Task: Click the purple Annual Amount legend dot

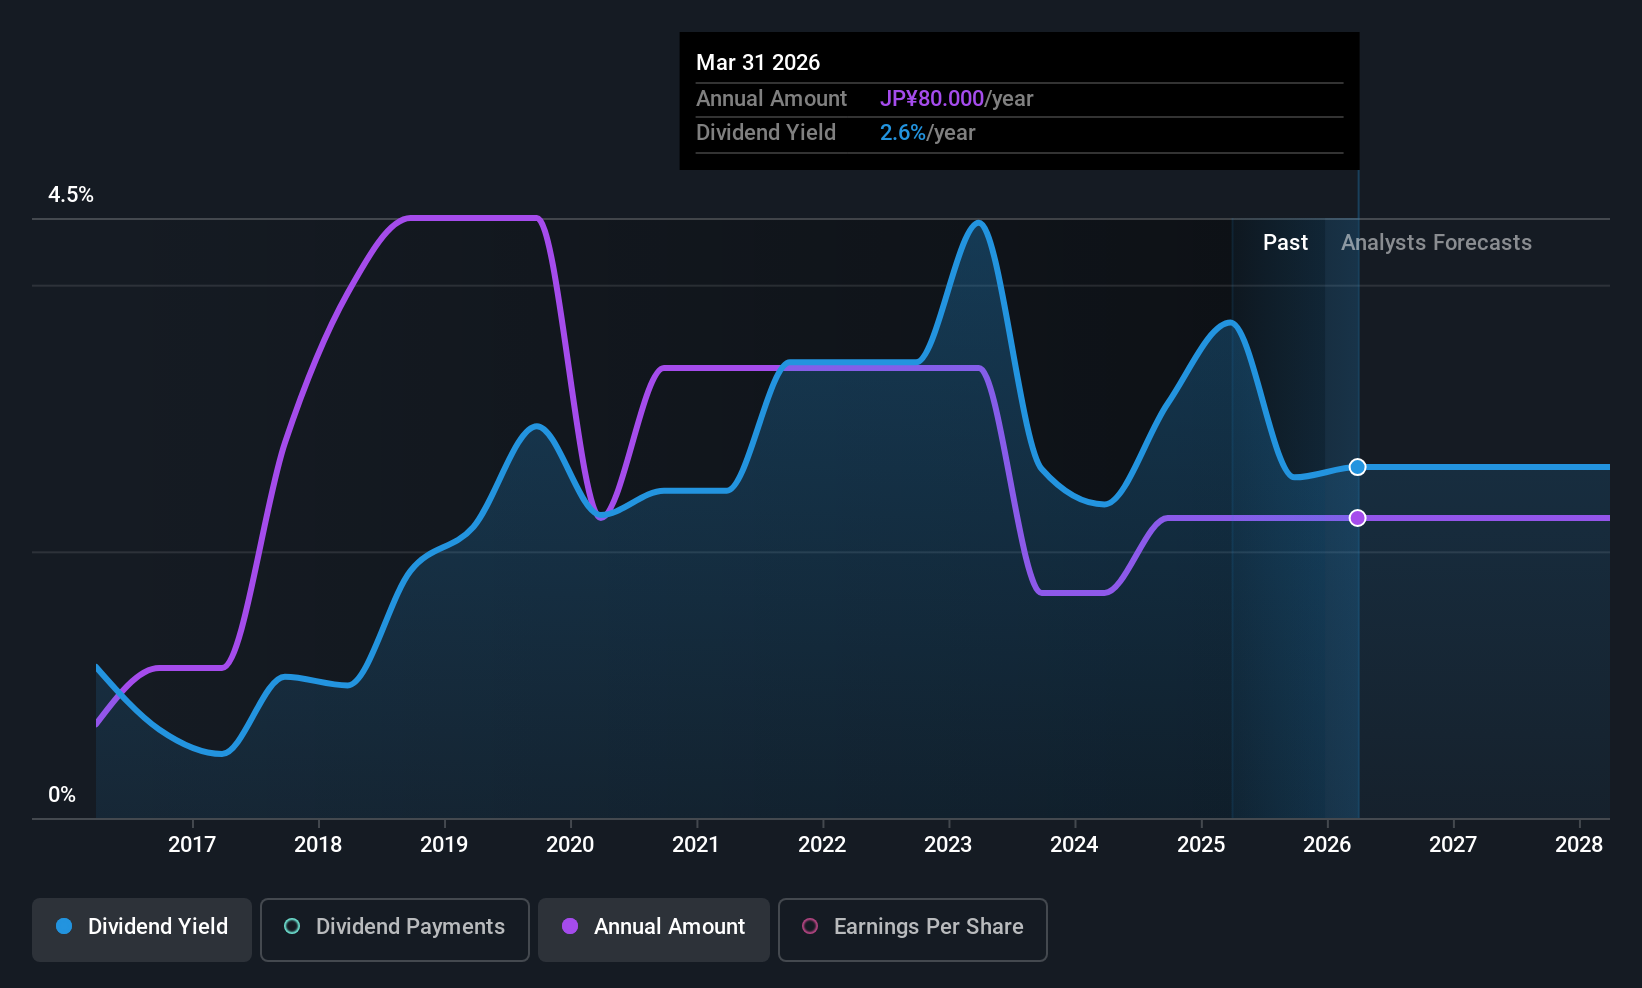Action: (570, 926)
